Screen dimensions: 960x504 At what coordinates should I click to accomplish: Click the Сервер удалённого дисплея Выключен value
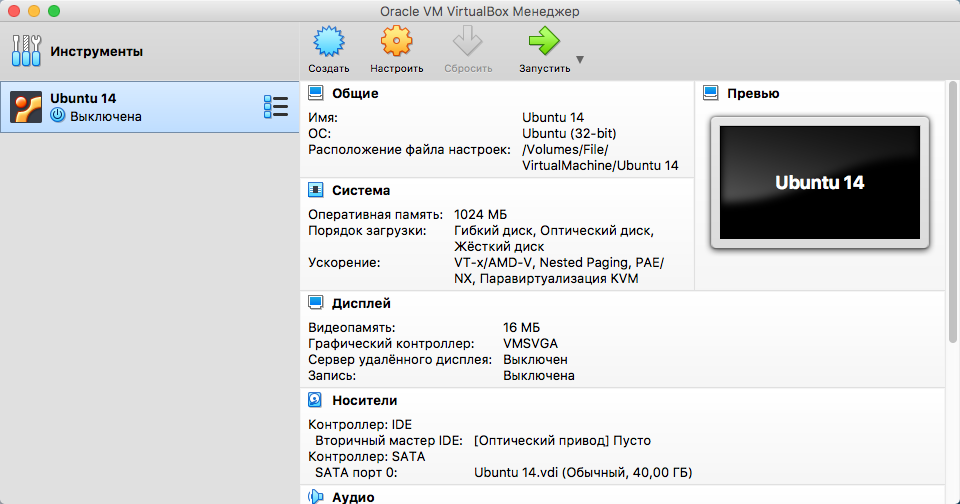click(535, 359)
